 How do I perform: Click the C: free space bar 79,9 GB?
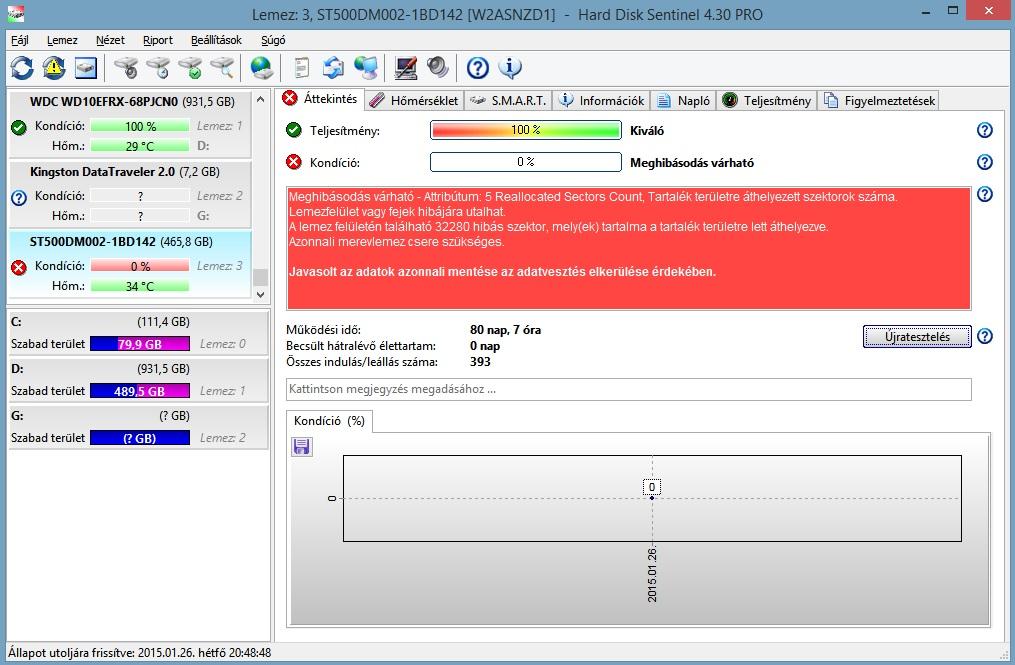click(x=140, y=344)
